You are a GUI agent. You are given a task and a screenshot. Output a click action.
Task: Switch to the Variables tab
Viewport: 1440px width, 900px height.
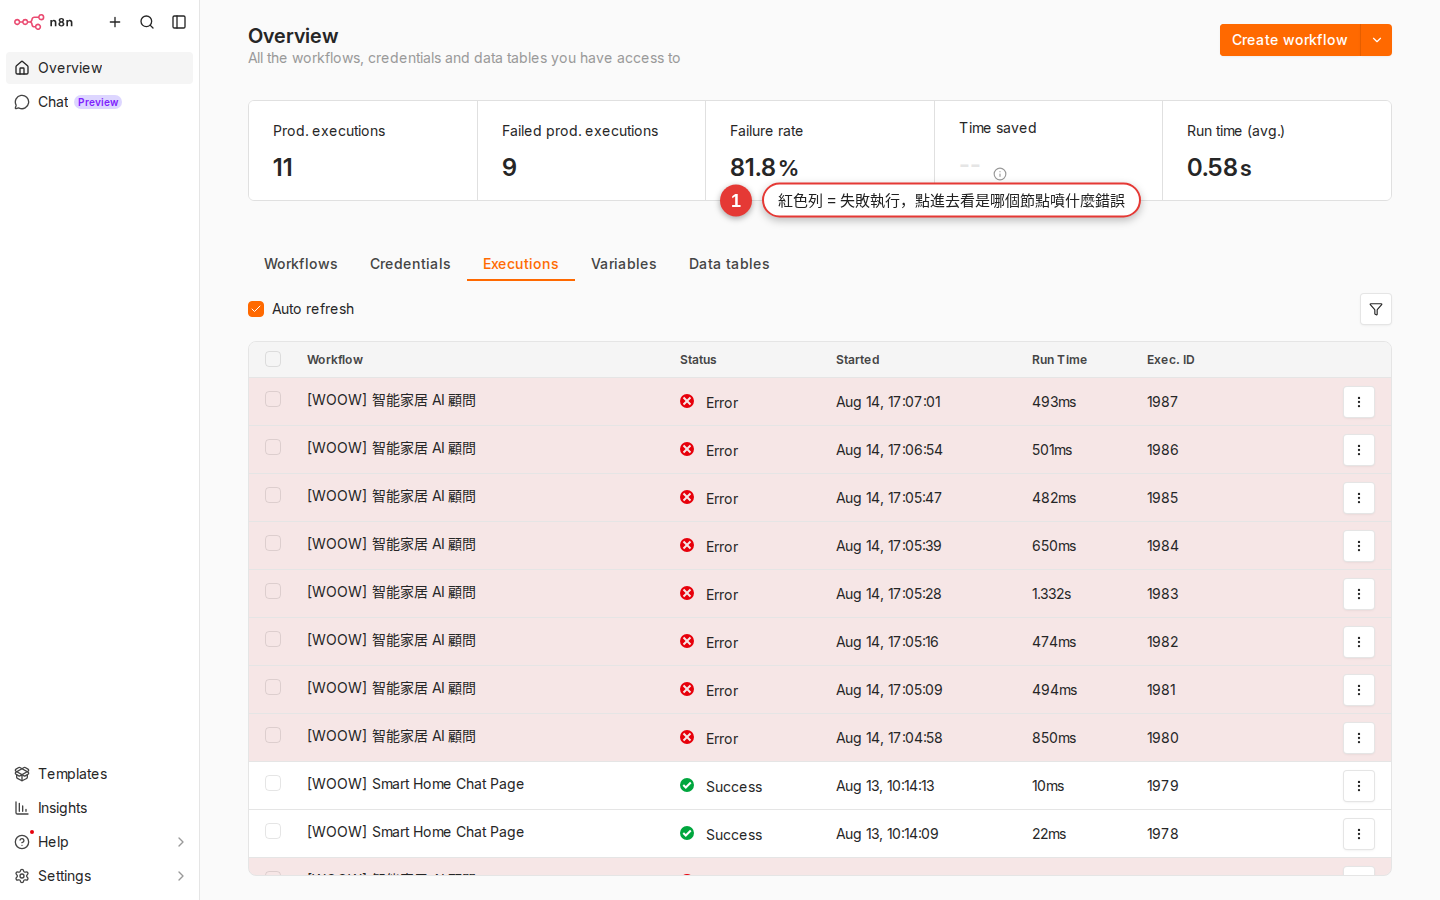point(624,264)
